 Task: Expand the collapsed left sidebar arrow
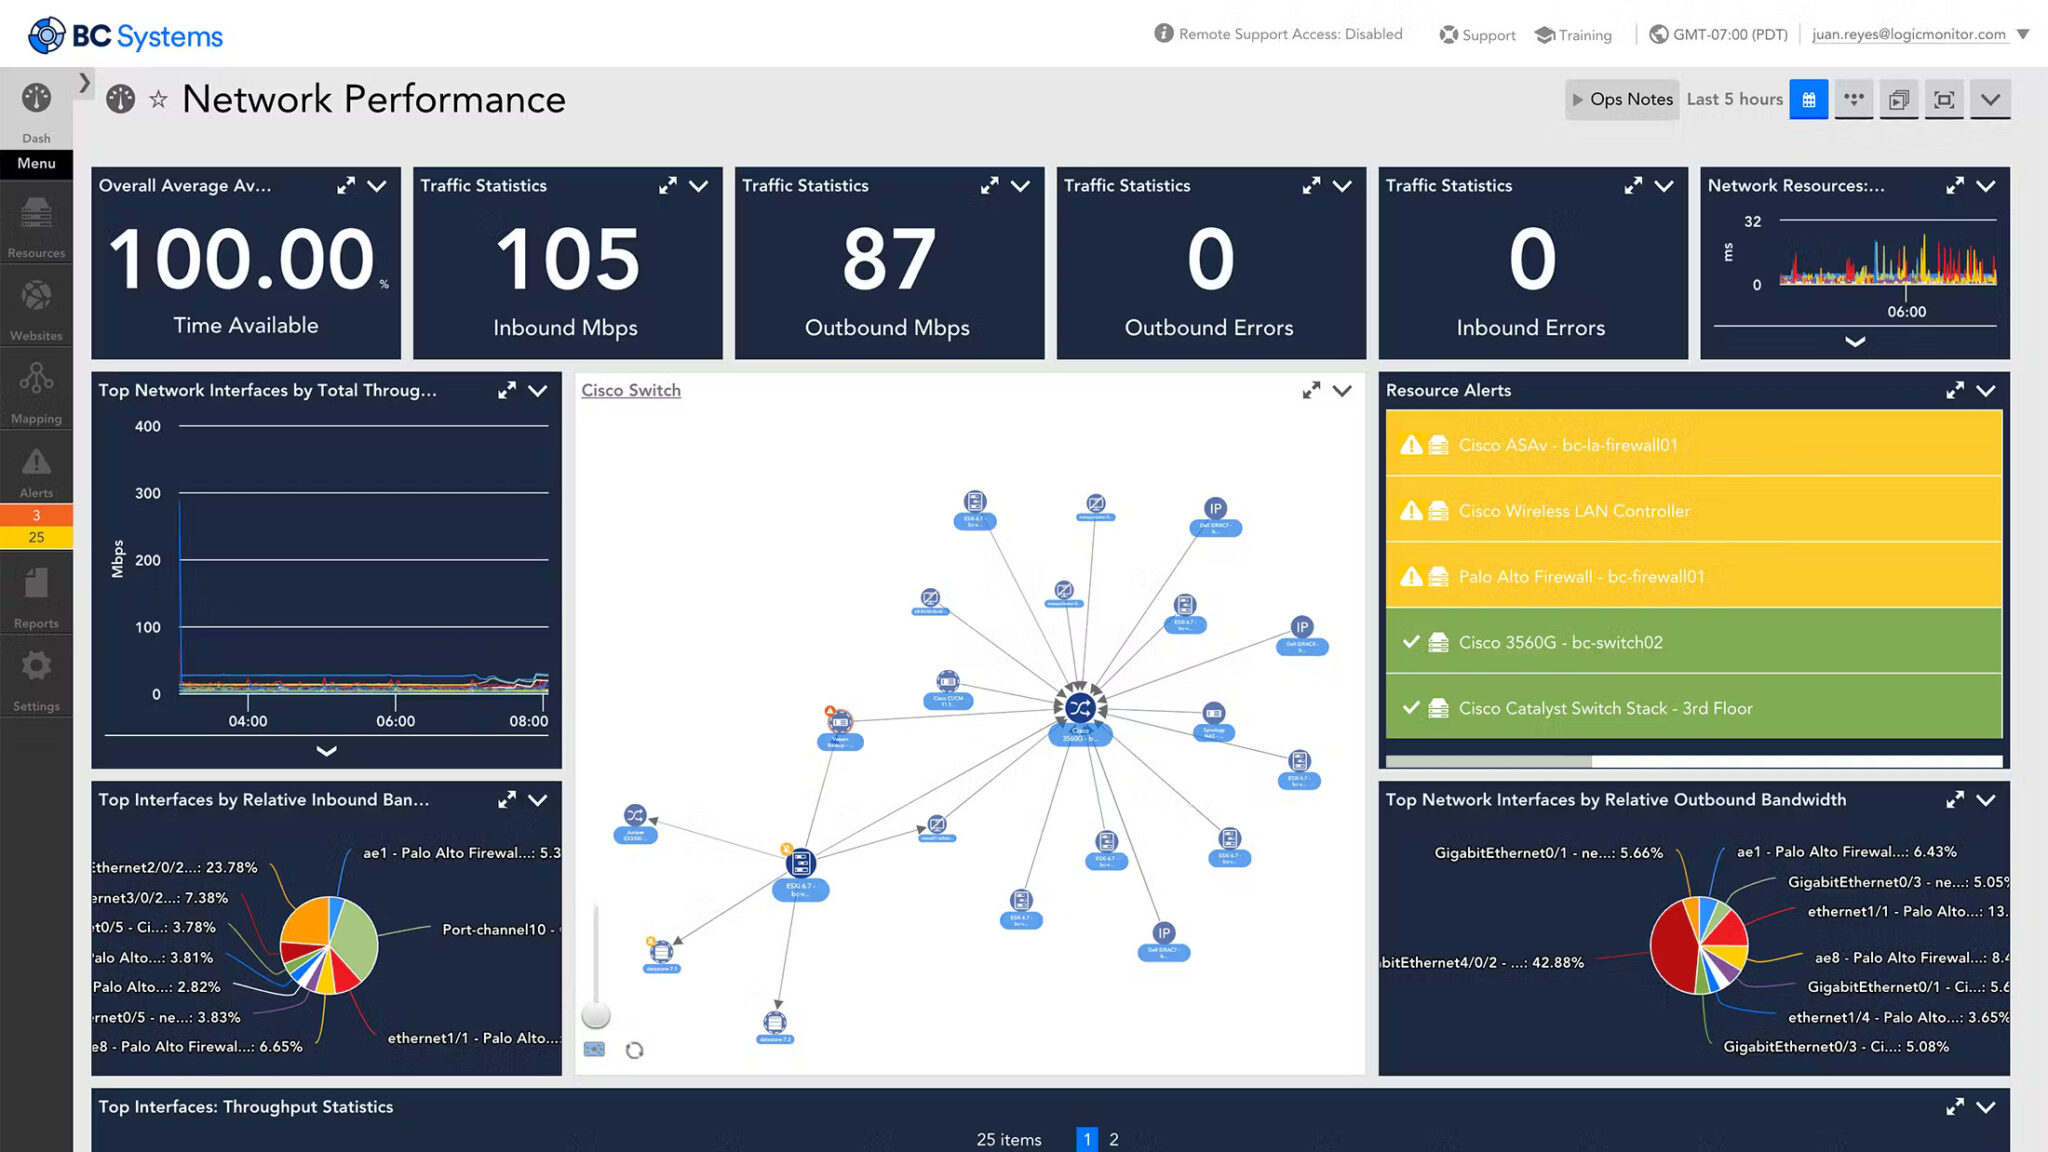[85, 83]
